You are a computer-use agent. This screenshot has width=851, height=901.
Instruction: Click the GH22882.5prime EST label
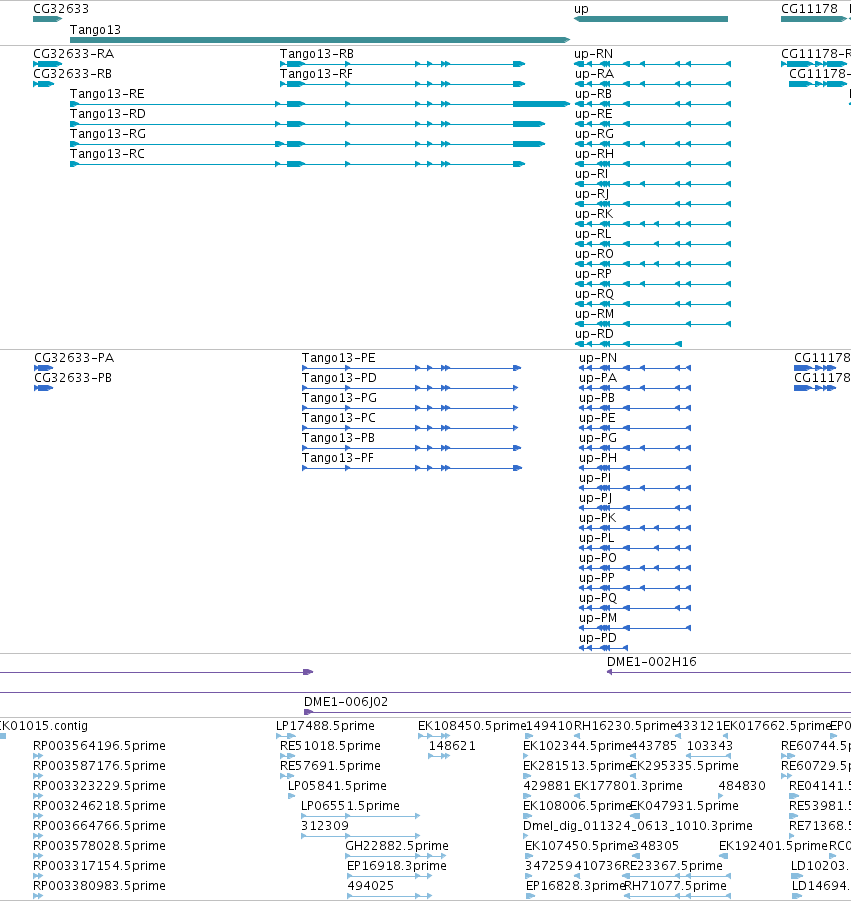coord(396,845)
